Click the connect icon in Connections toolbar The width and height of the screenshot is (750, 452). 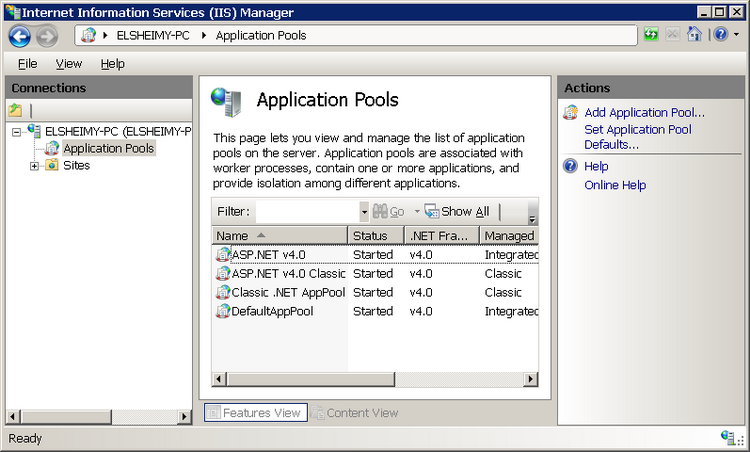(16, 110)
